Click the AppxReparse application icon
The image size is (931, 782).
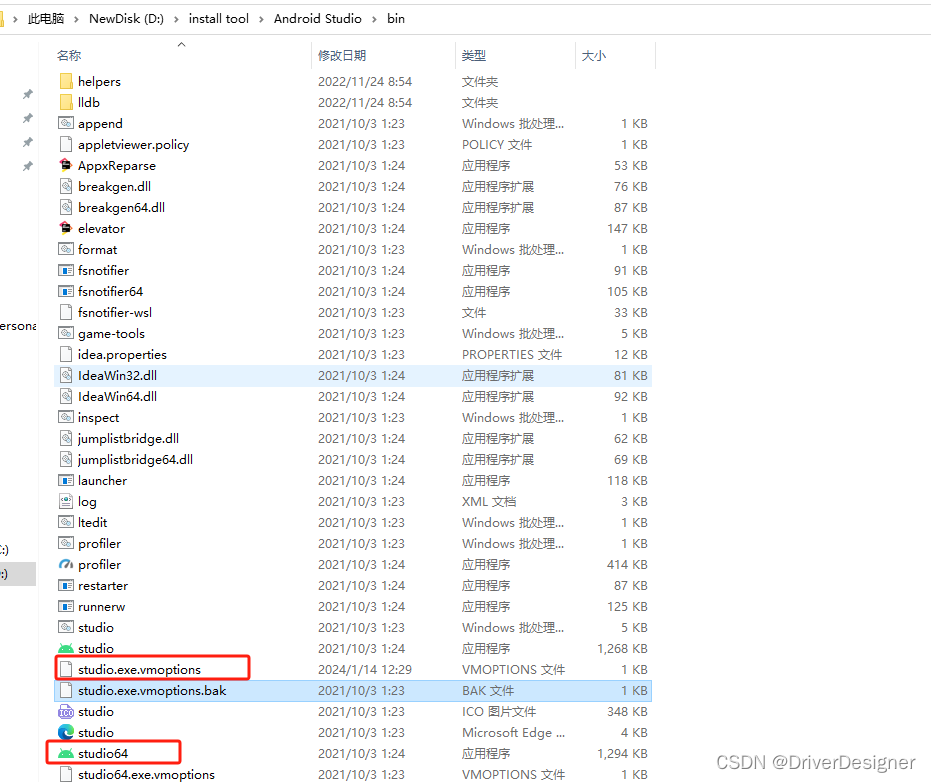point(66,165)
